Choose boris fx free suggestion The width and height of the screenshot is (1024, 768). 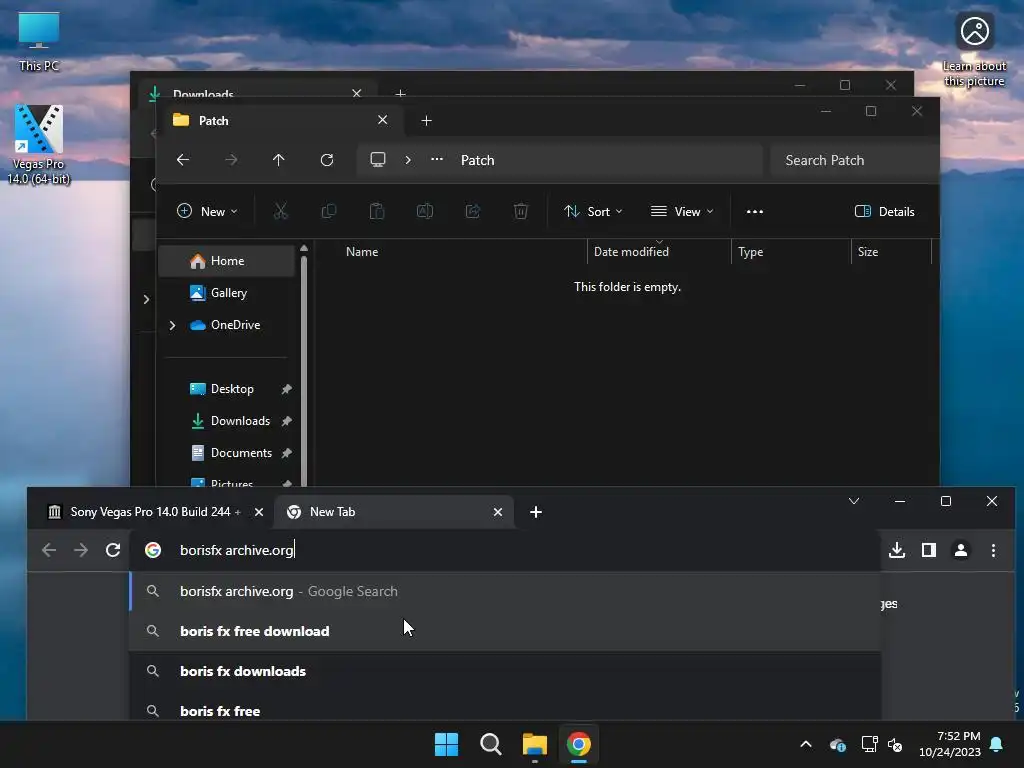[505, 709]
